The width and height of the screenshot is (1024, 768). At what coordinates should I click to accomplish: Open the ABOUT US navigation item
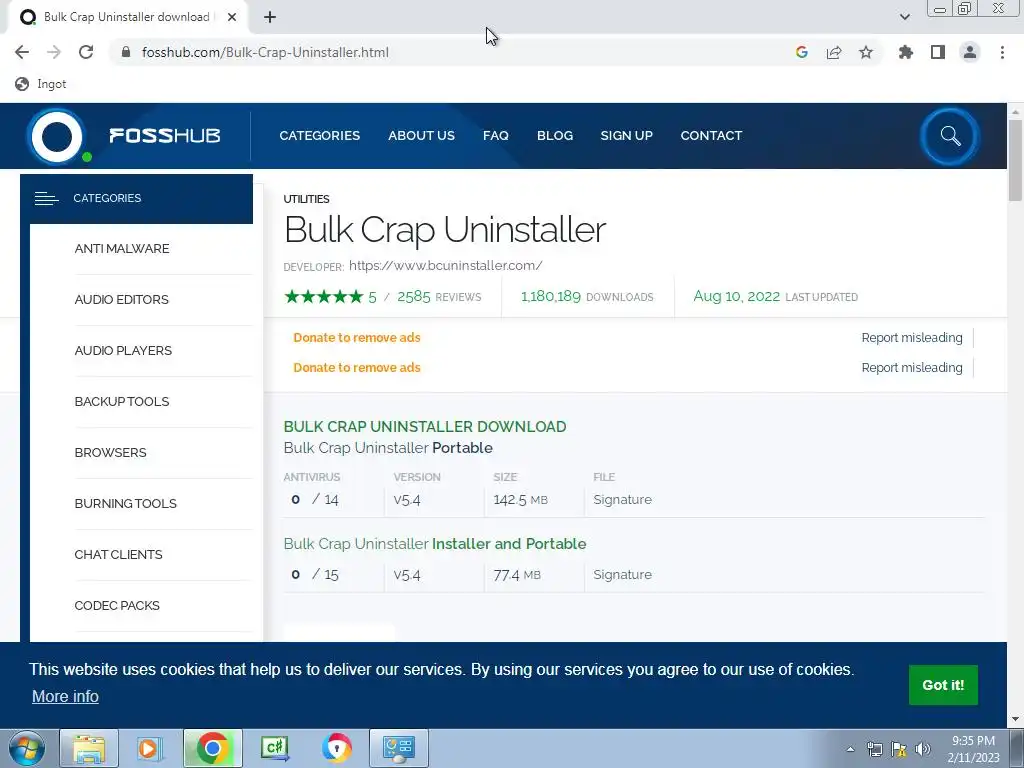coord(421,136)
